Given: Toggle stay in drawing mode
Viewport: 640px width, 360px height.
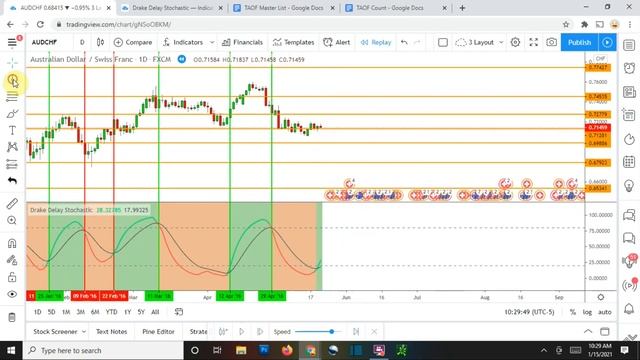Looking at the screenshot, I should coord(12,260).
